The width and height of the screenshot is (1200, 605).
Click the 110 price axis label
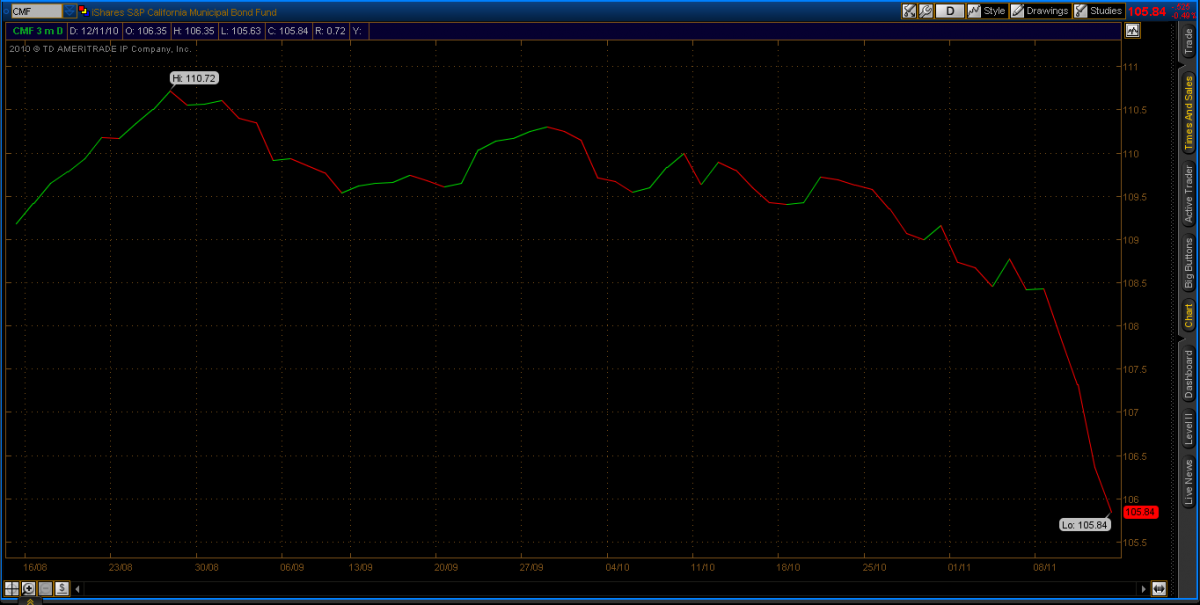coord(1131,154)
